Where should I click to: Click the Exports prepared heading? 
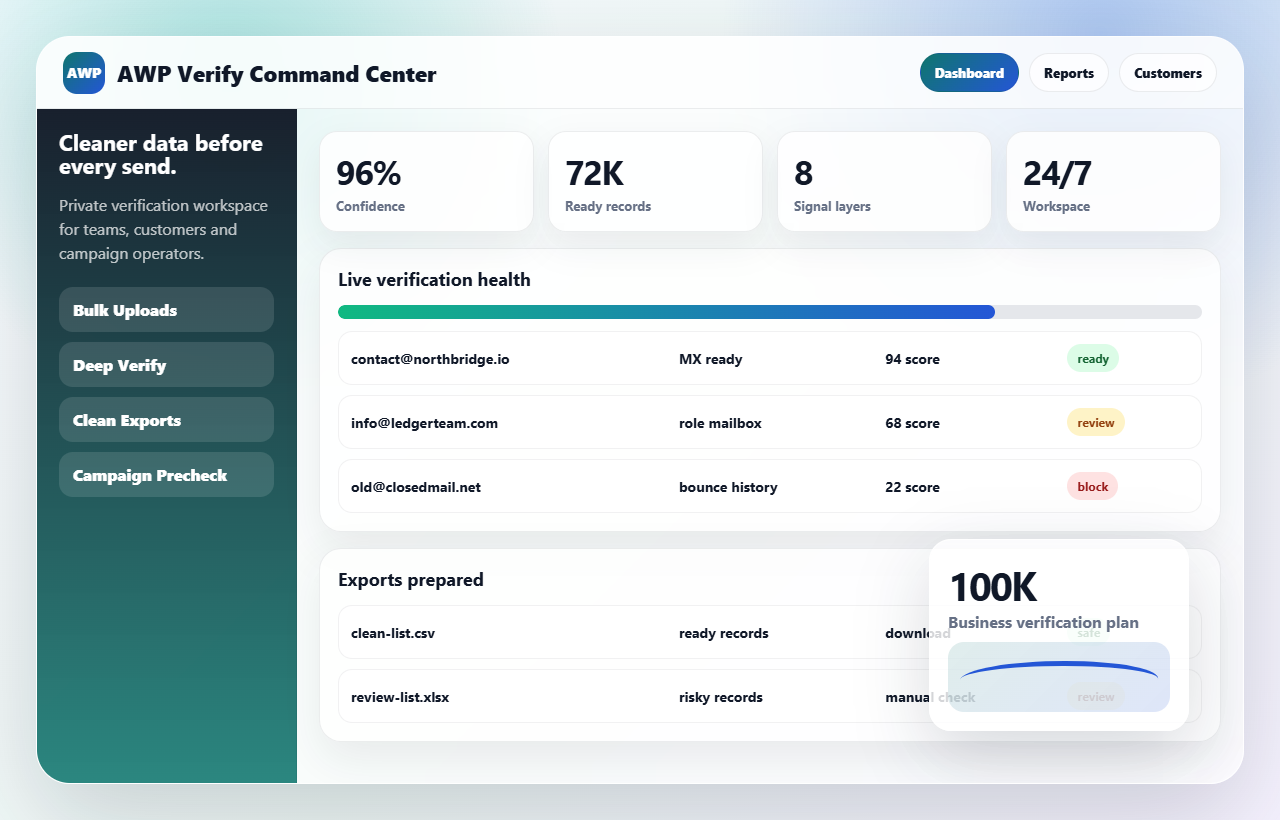tap(411, 580)
